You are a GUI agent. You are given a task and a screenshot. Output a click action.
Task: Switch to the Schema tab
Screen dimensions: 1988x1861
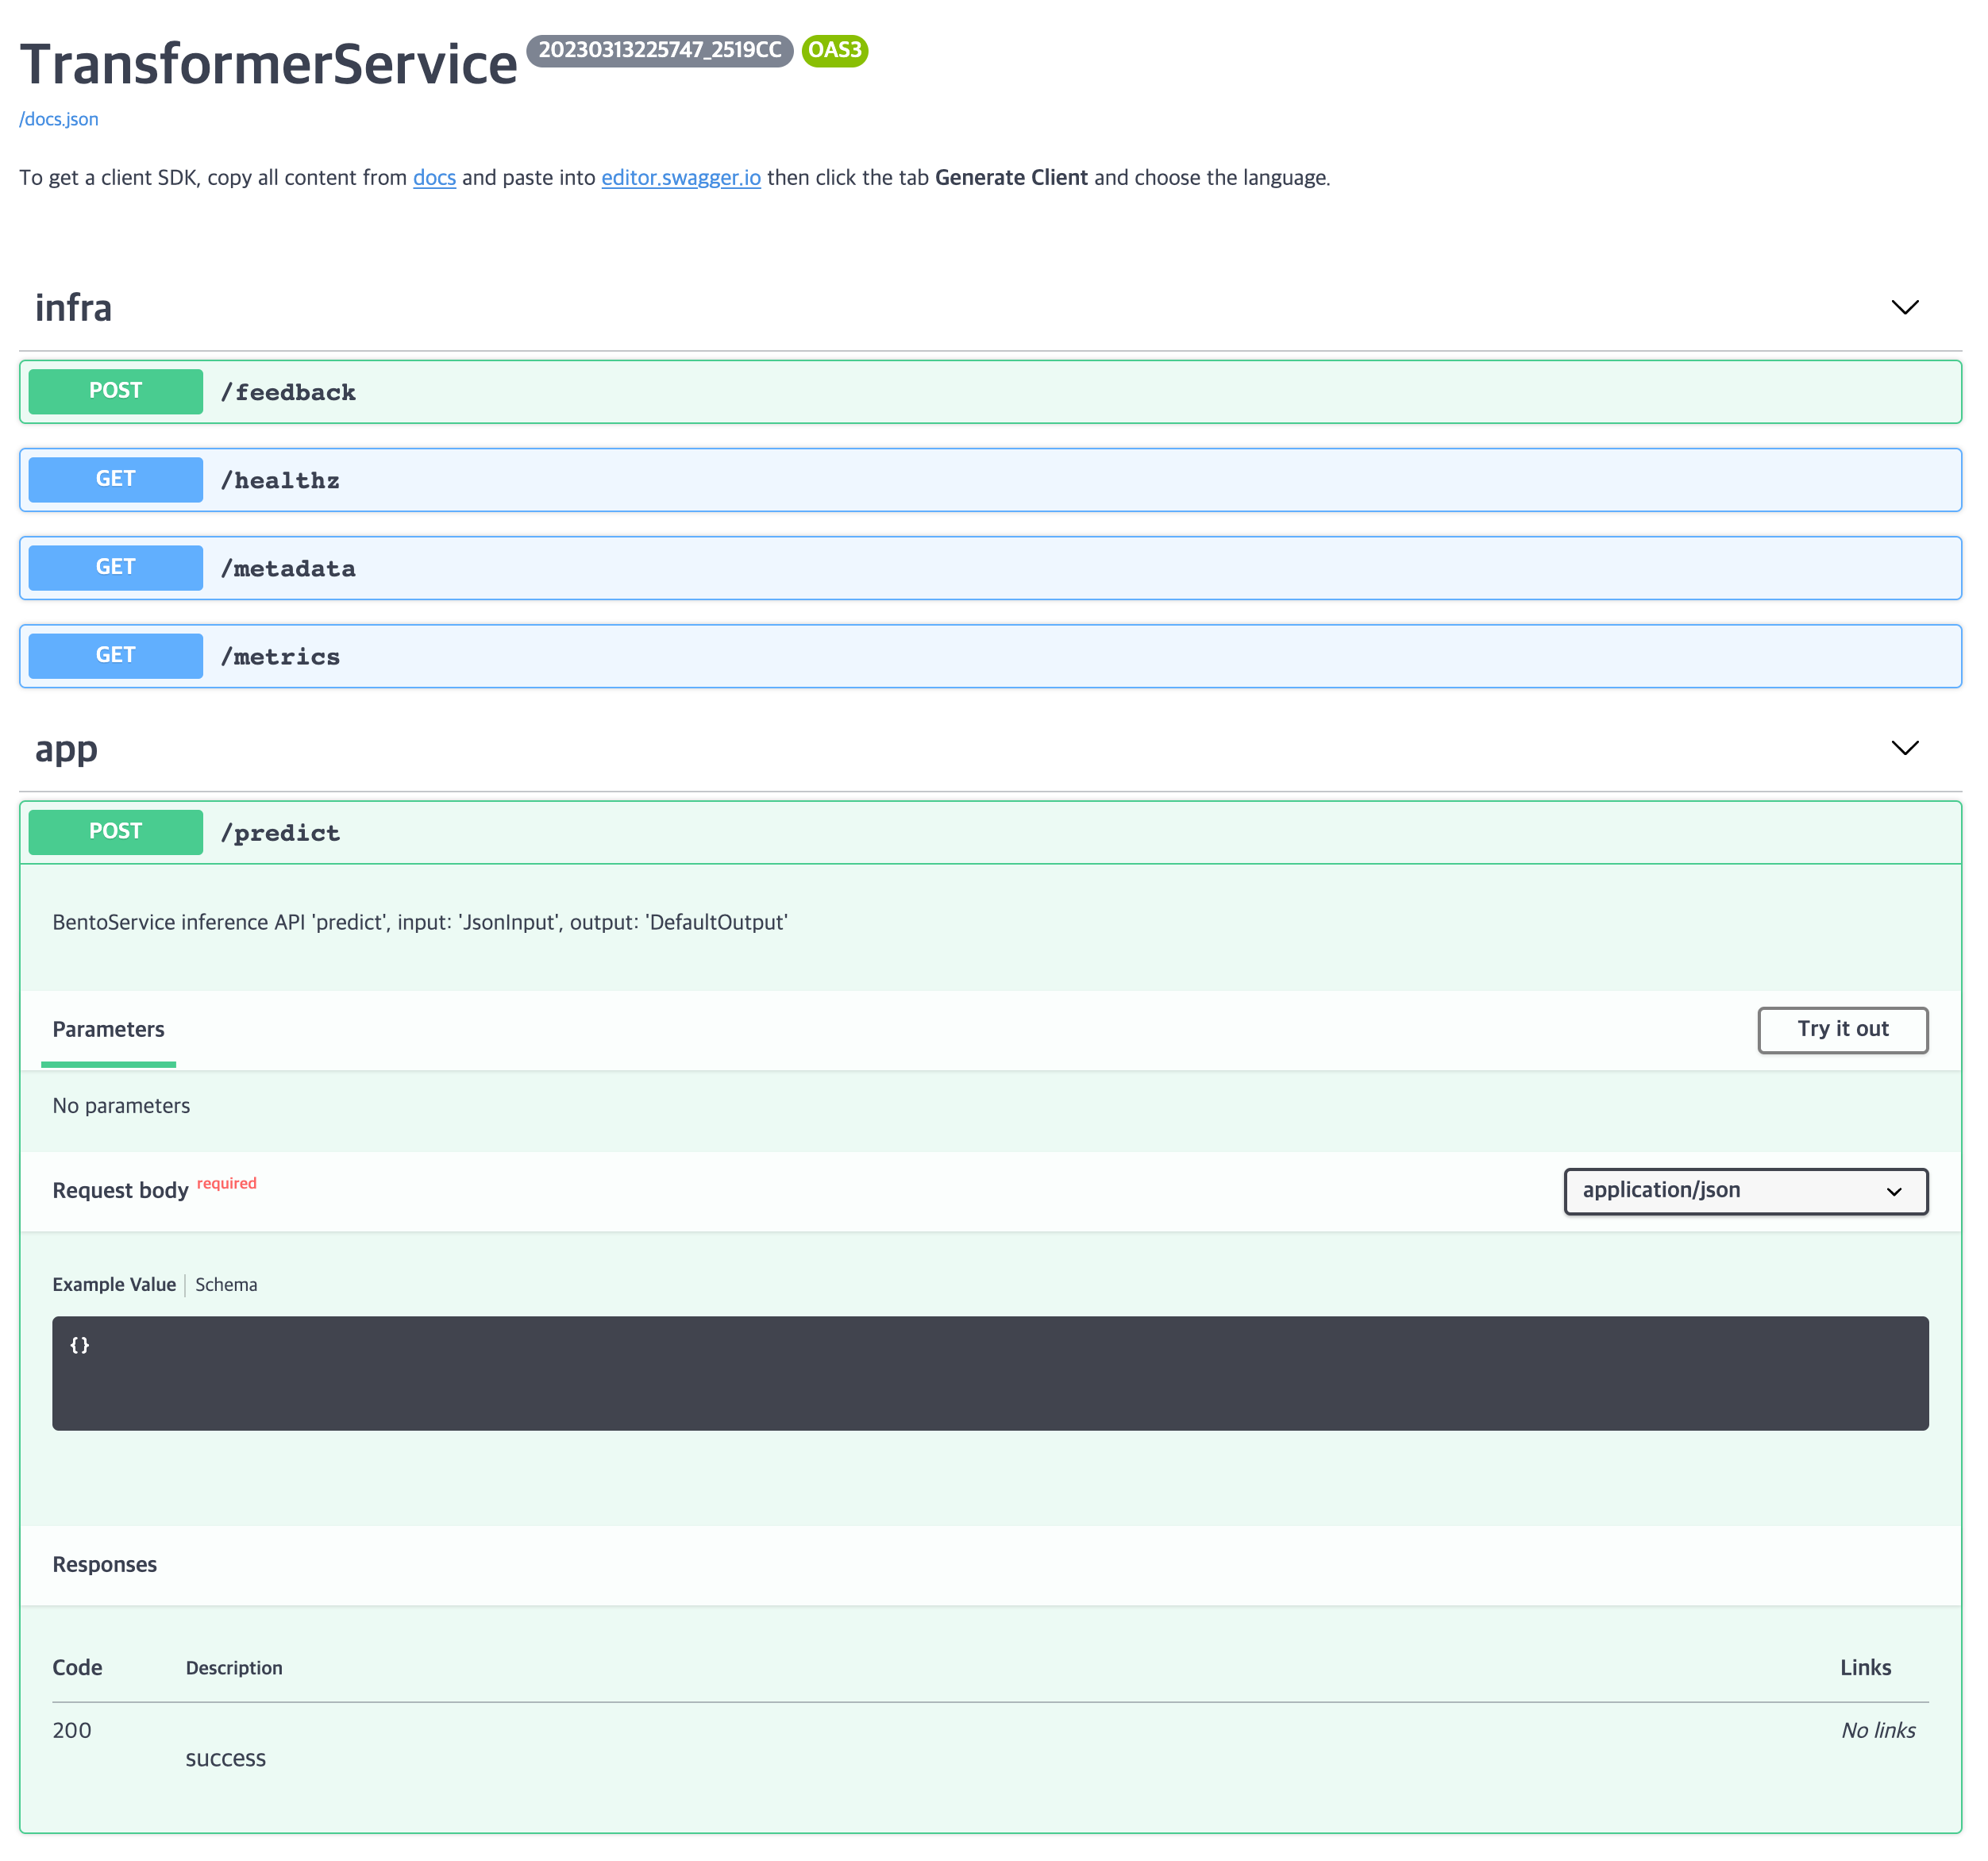(226, 1284)
